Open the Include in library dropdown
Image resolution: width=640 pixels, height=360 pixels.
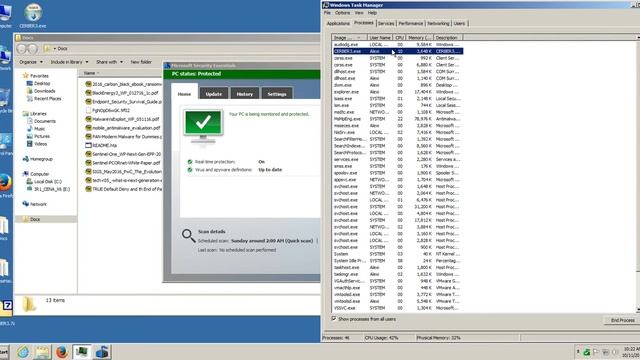pos(69,62)
